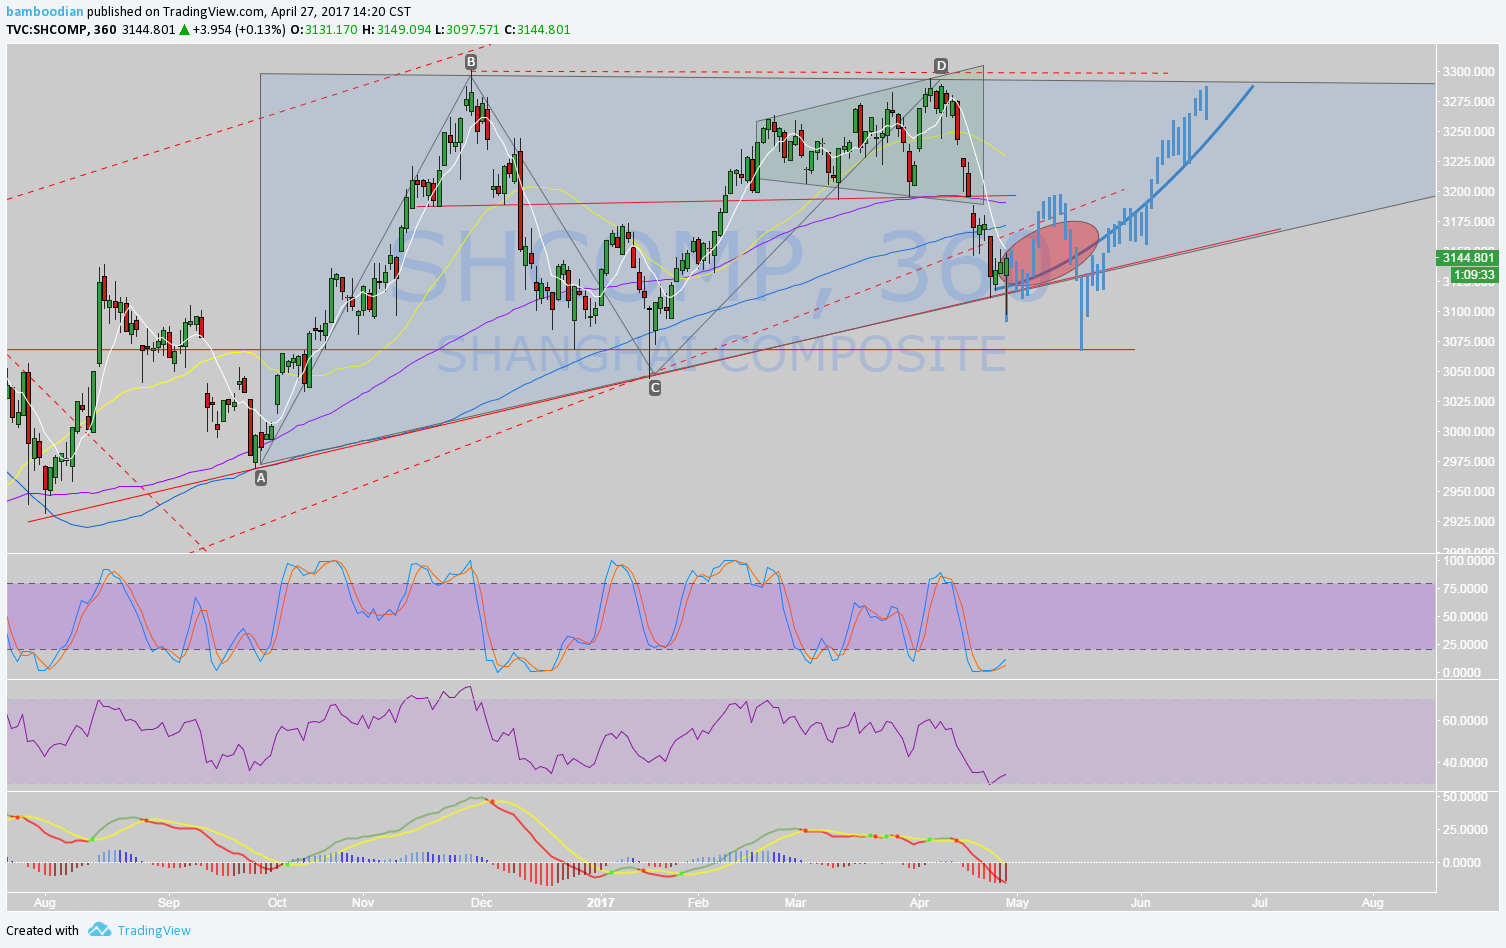Click the green 3144.801 price tag on axis
Image resolution: width=1506 pixels, height=948 pixels.
click(x=1468, y=258)
